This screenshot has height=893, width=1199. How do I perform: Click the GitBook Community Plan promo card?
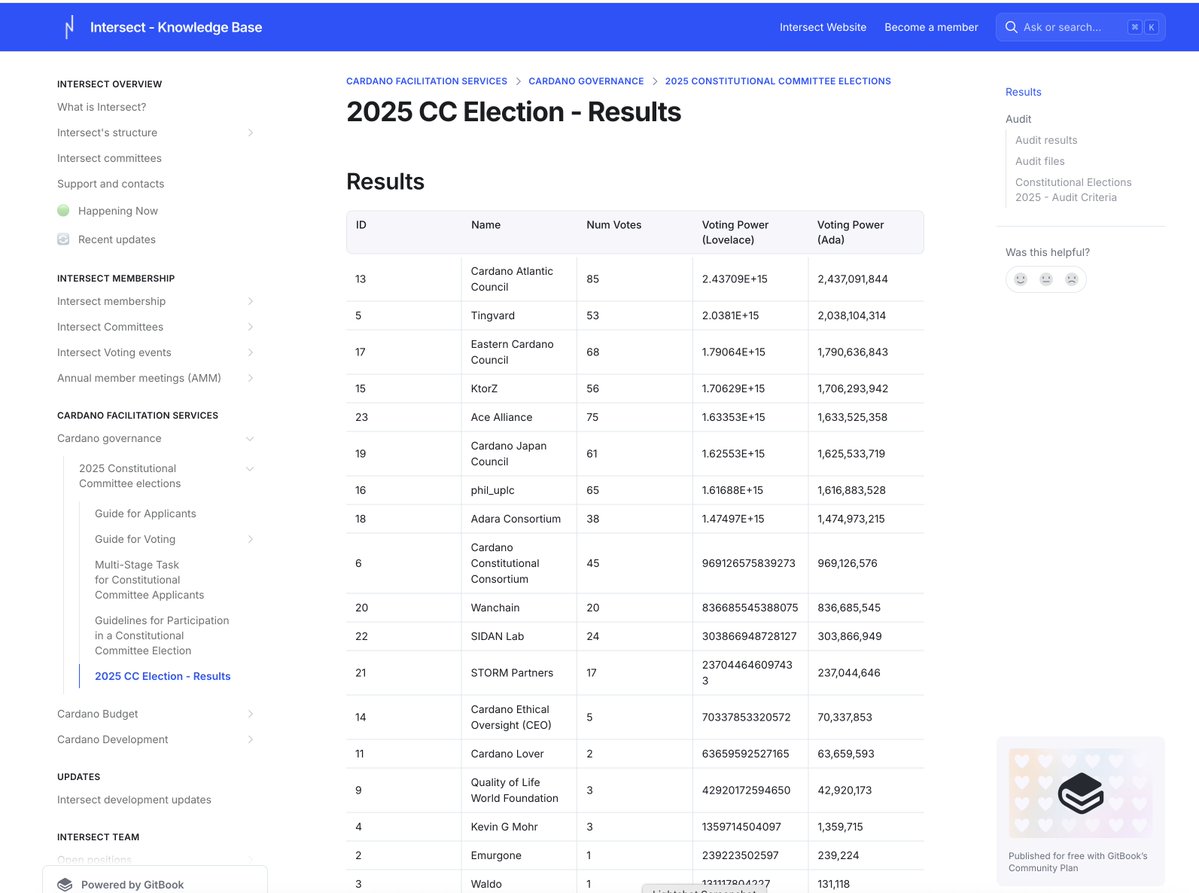[x=1080, y=808]
